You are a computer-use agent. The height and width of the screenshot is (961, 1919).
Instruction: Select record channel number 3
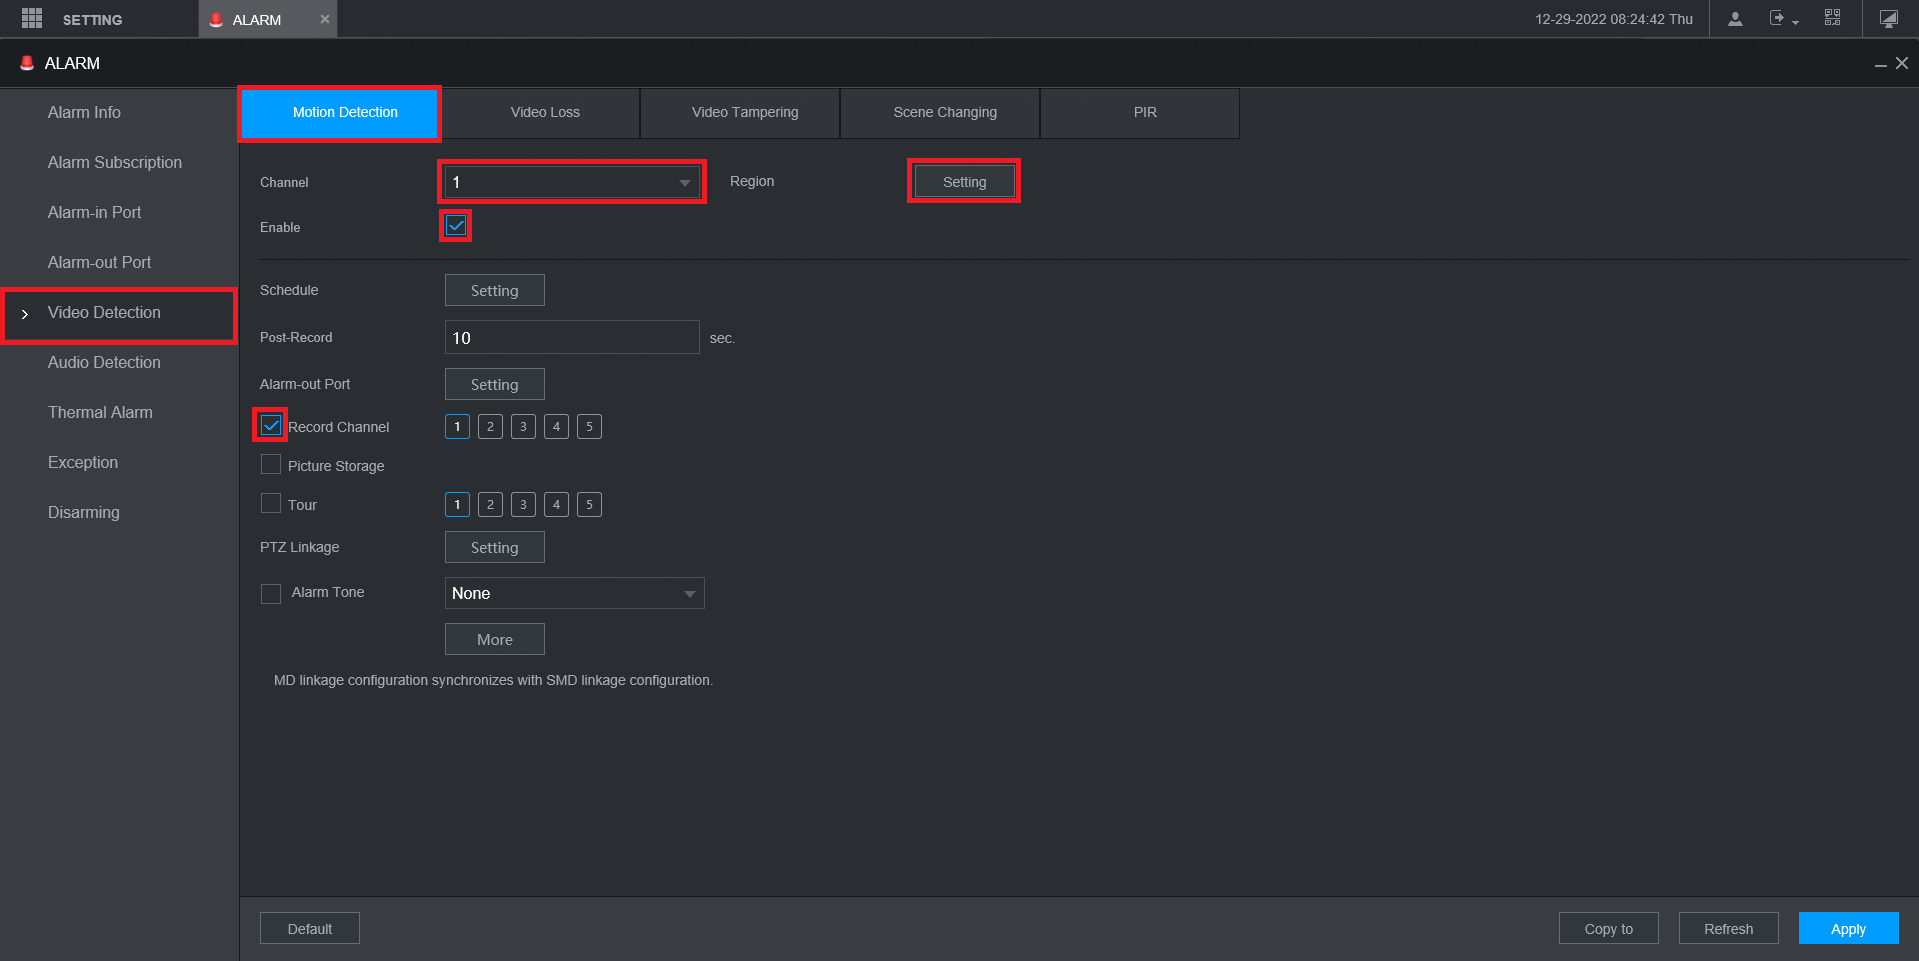[523, 427]
